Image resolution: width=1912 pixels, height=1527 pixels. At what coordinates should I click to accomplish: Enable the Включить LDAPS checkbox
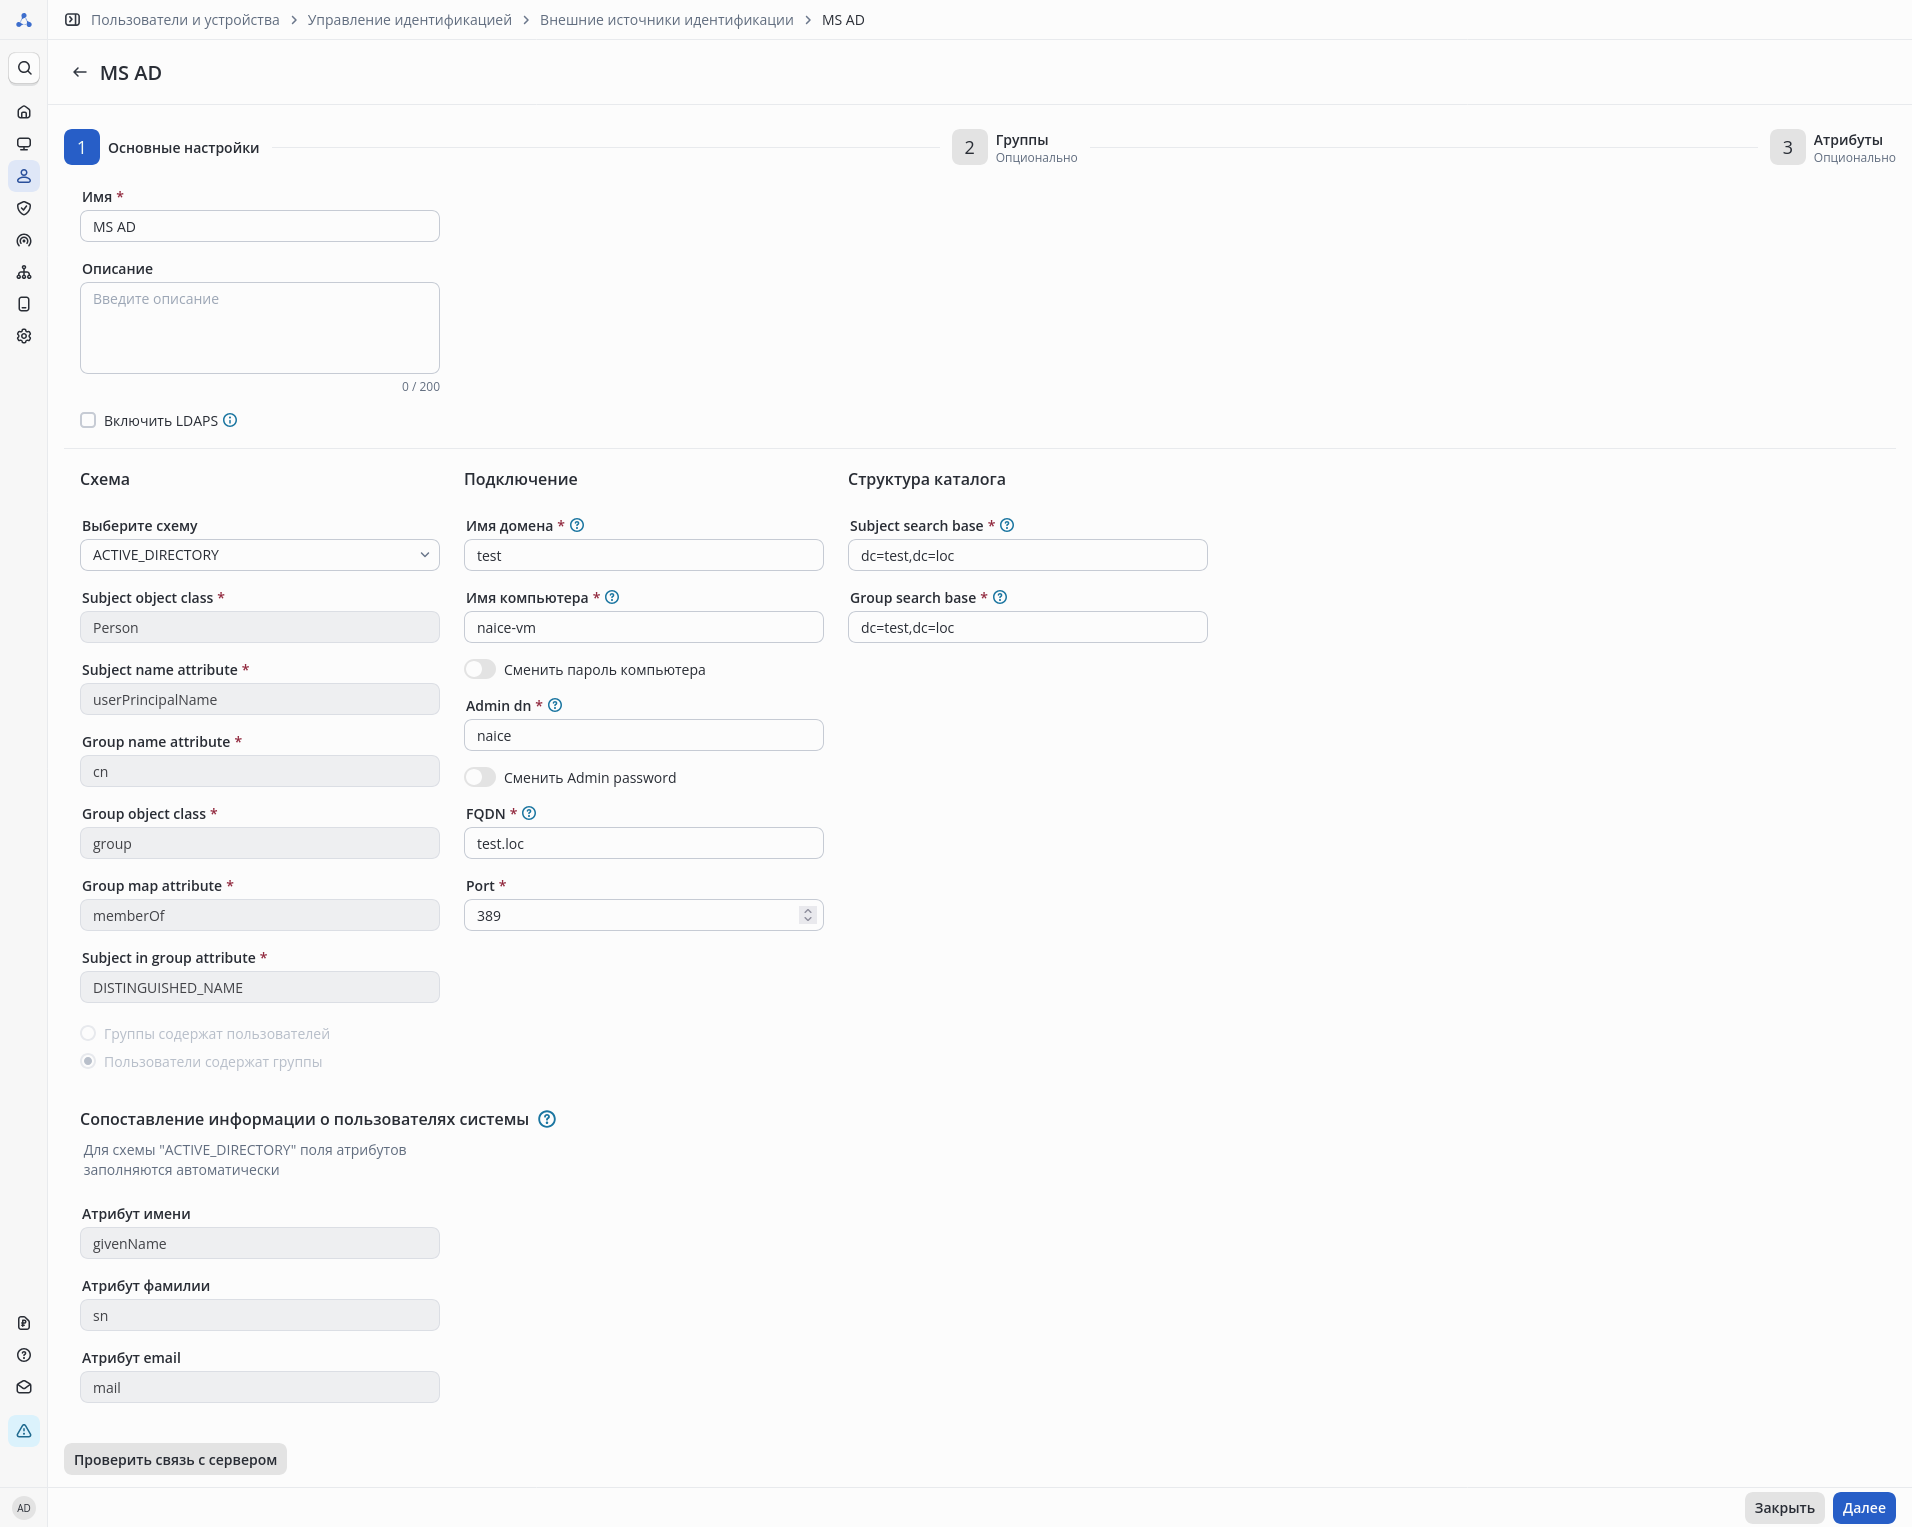[88, 420]
